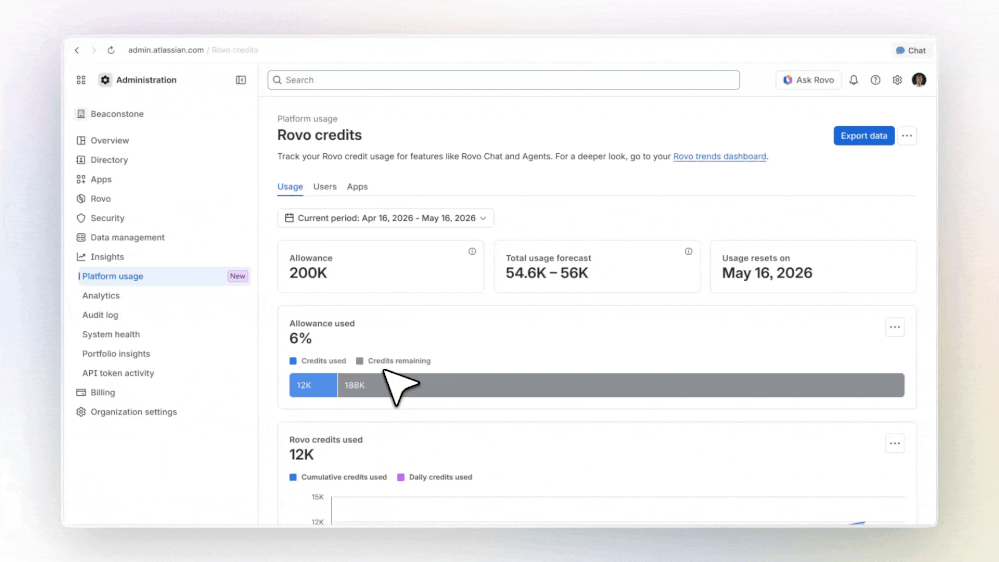Click the Allowance info icon
Screen dimensions: 999x562
(472, 252)
